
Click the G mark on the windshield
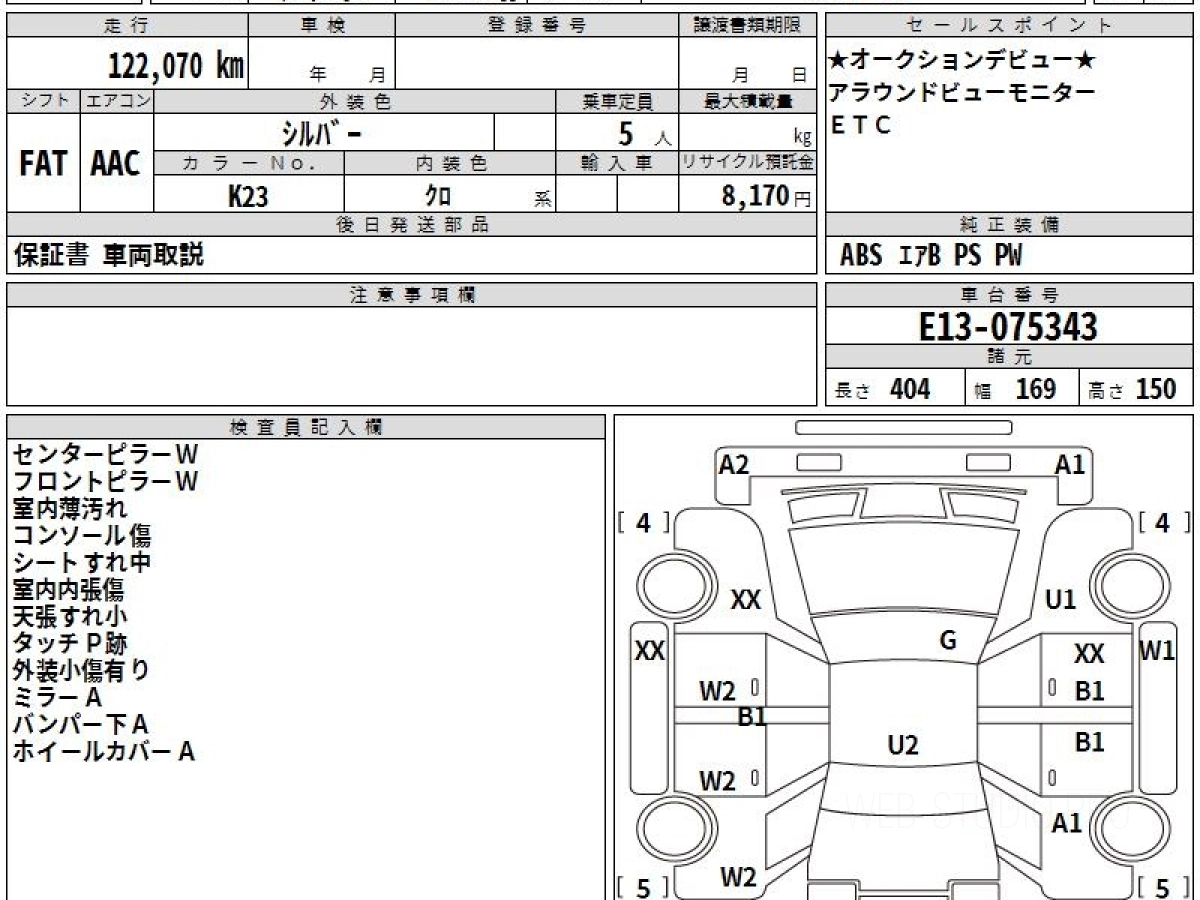tap(948, 641)
